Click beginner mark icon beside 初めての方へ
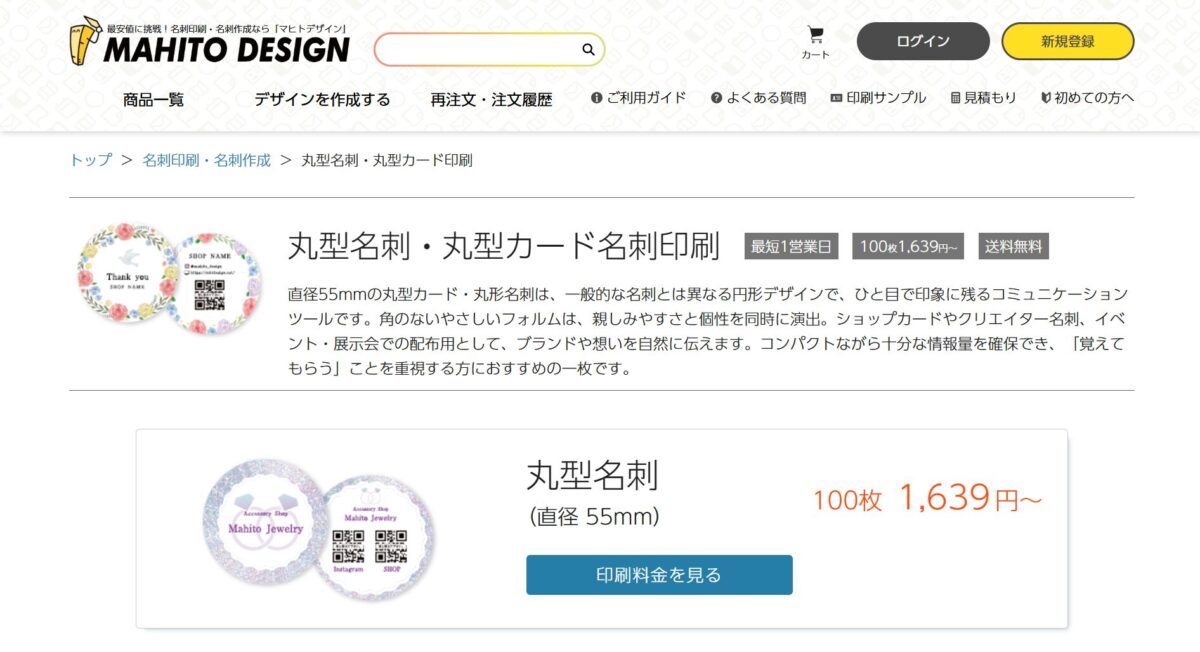This screenshot has width=1200, height=652. tap(1045, 98)
